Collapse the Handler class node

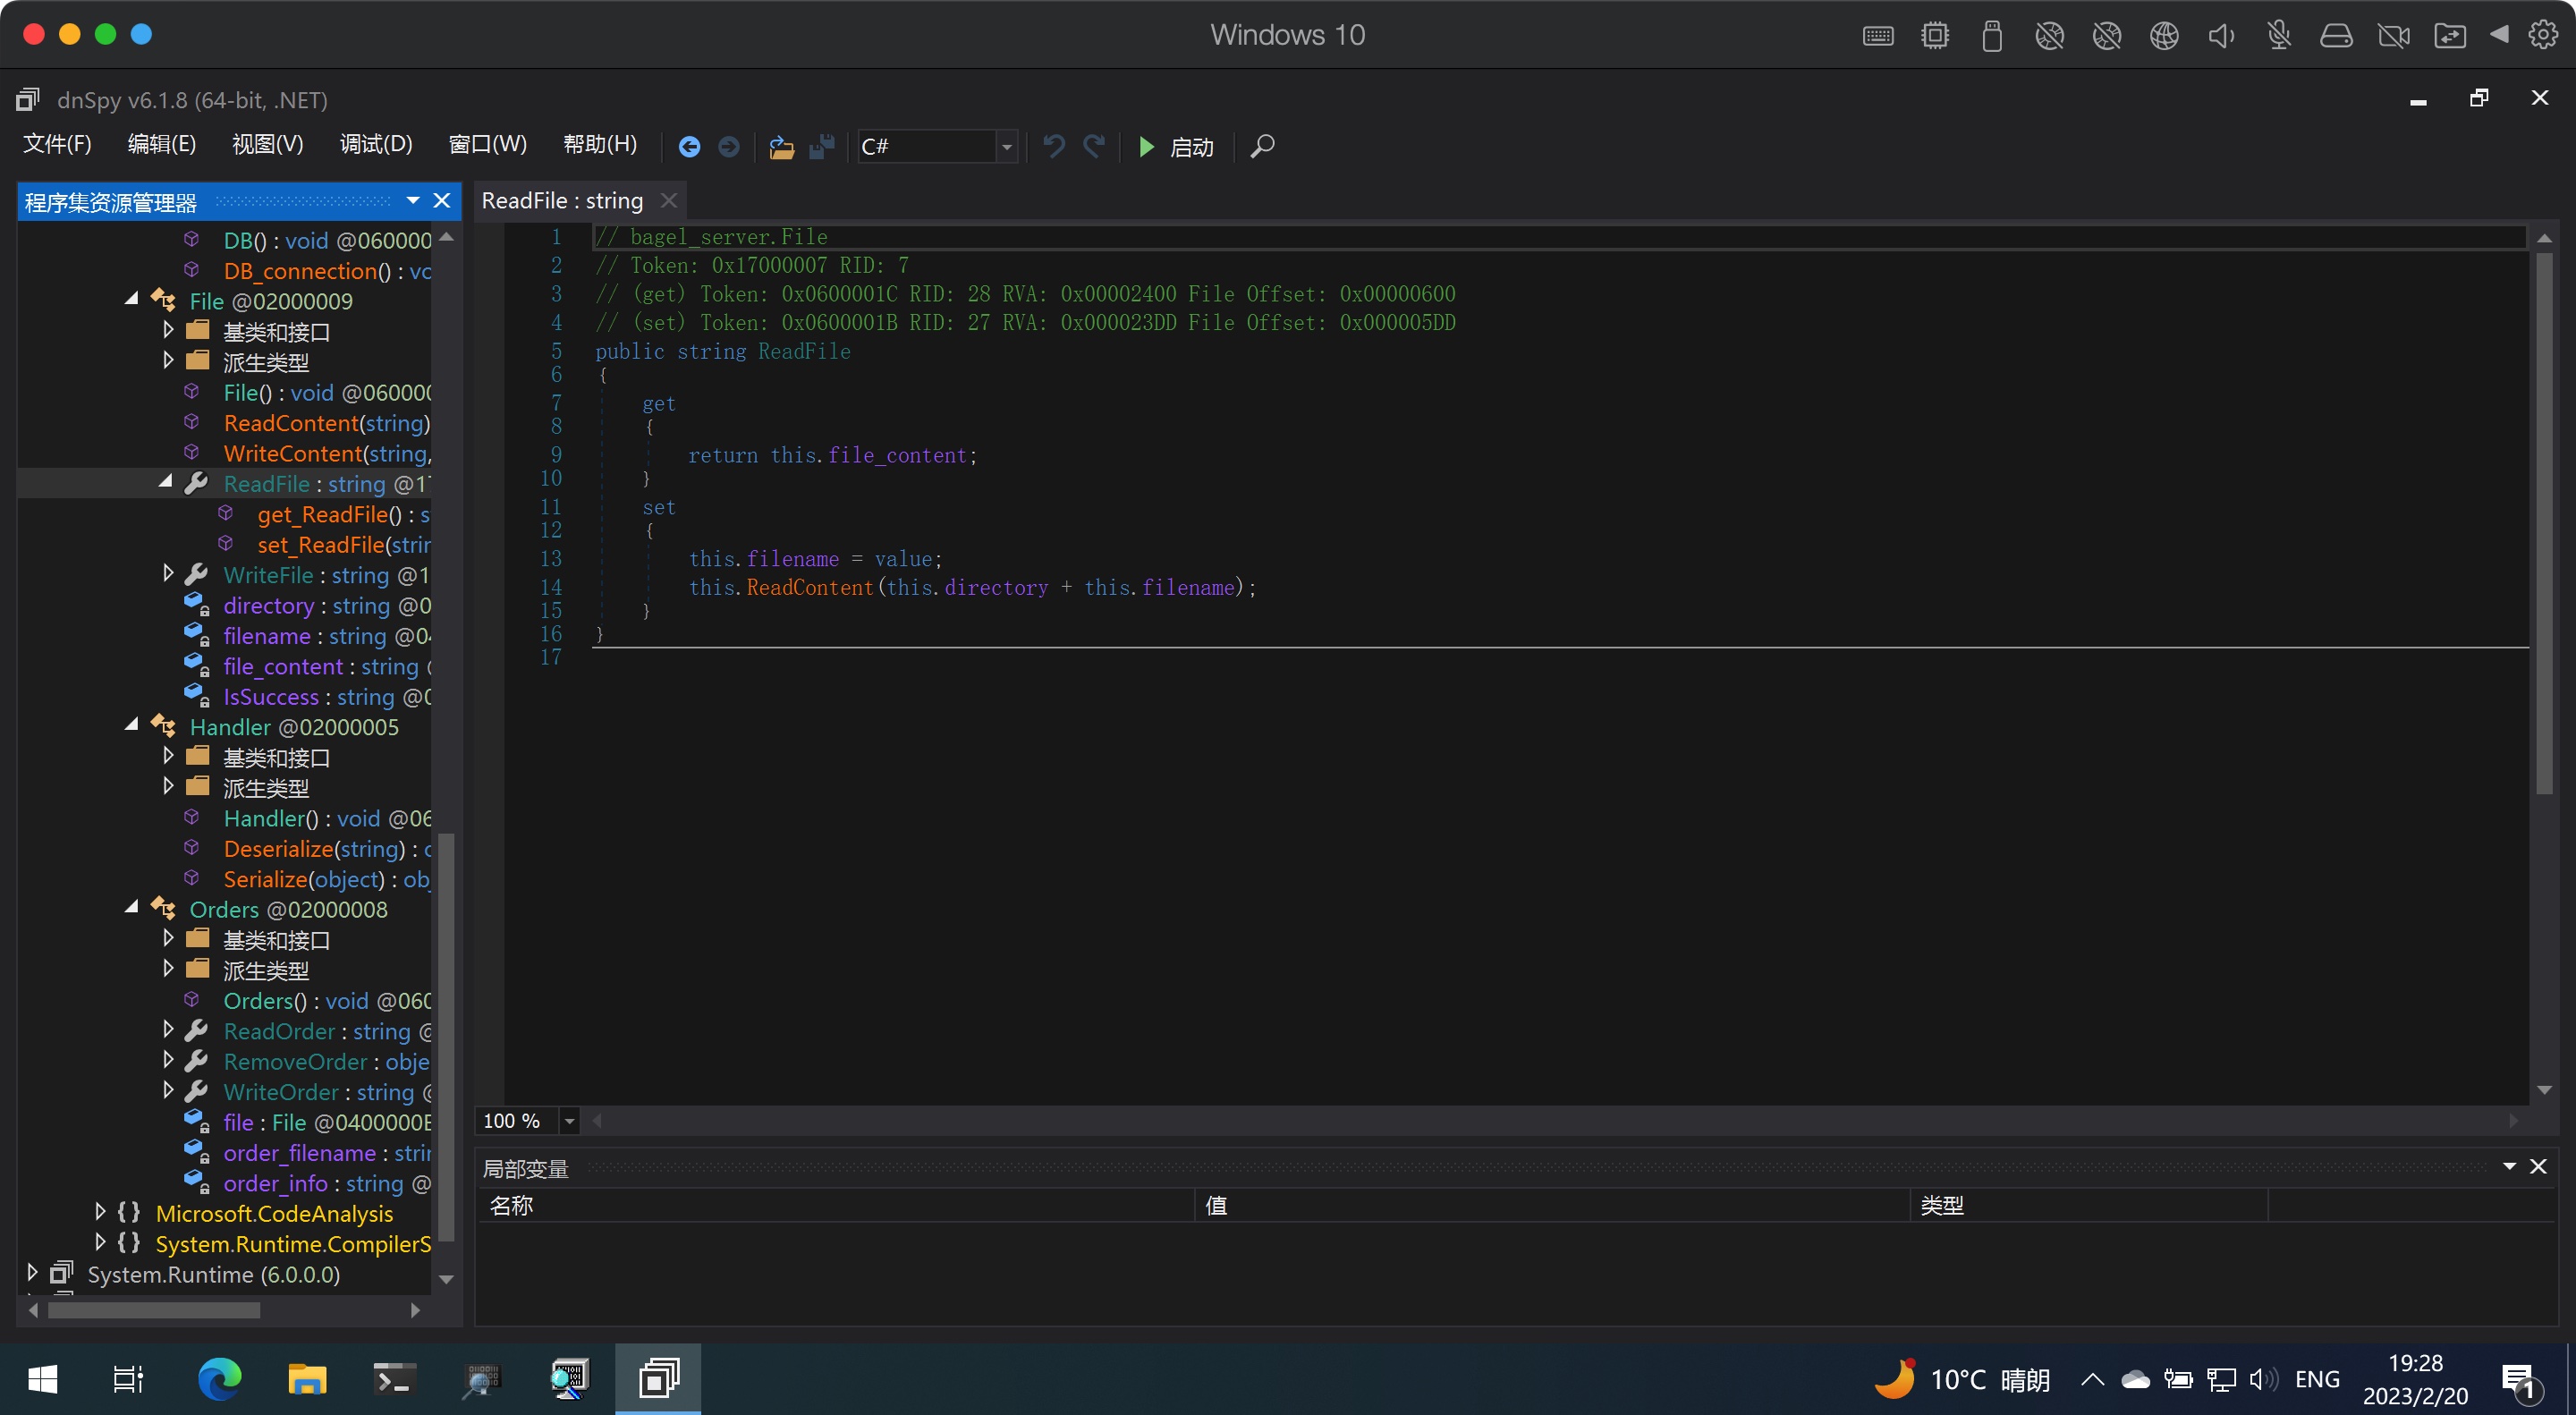click(x=132, y=725)
